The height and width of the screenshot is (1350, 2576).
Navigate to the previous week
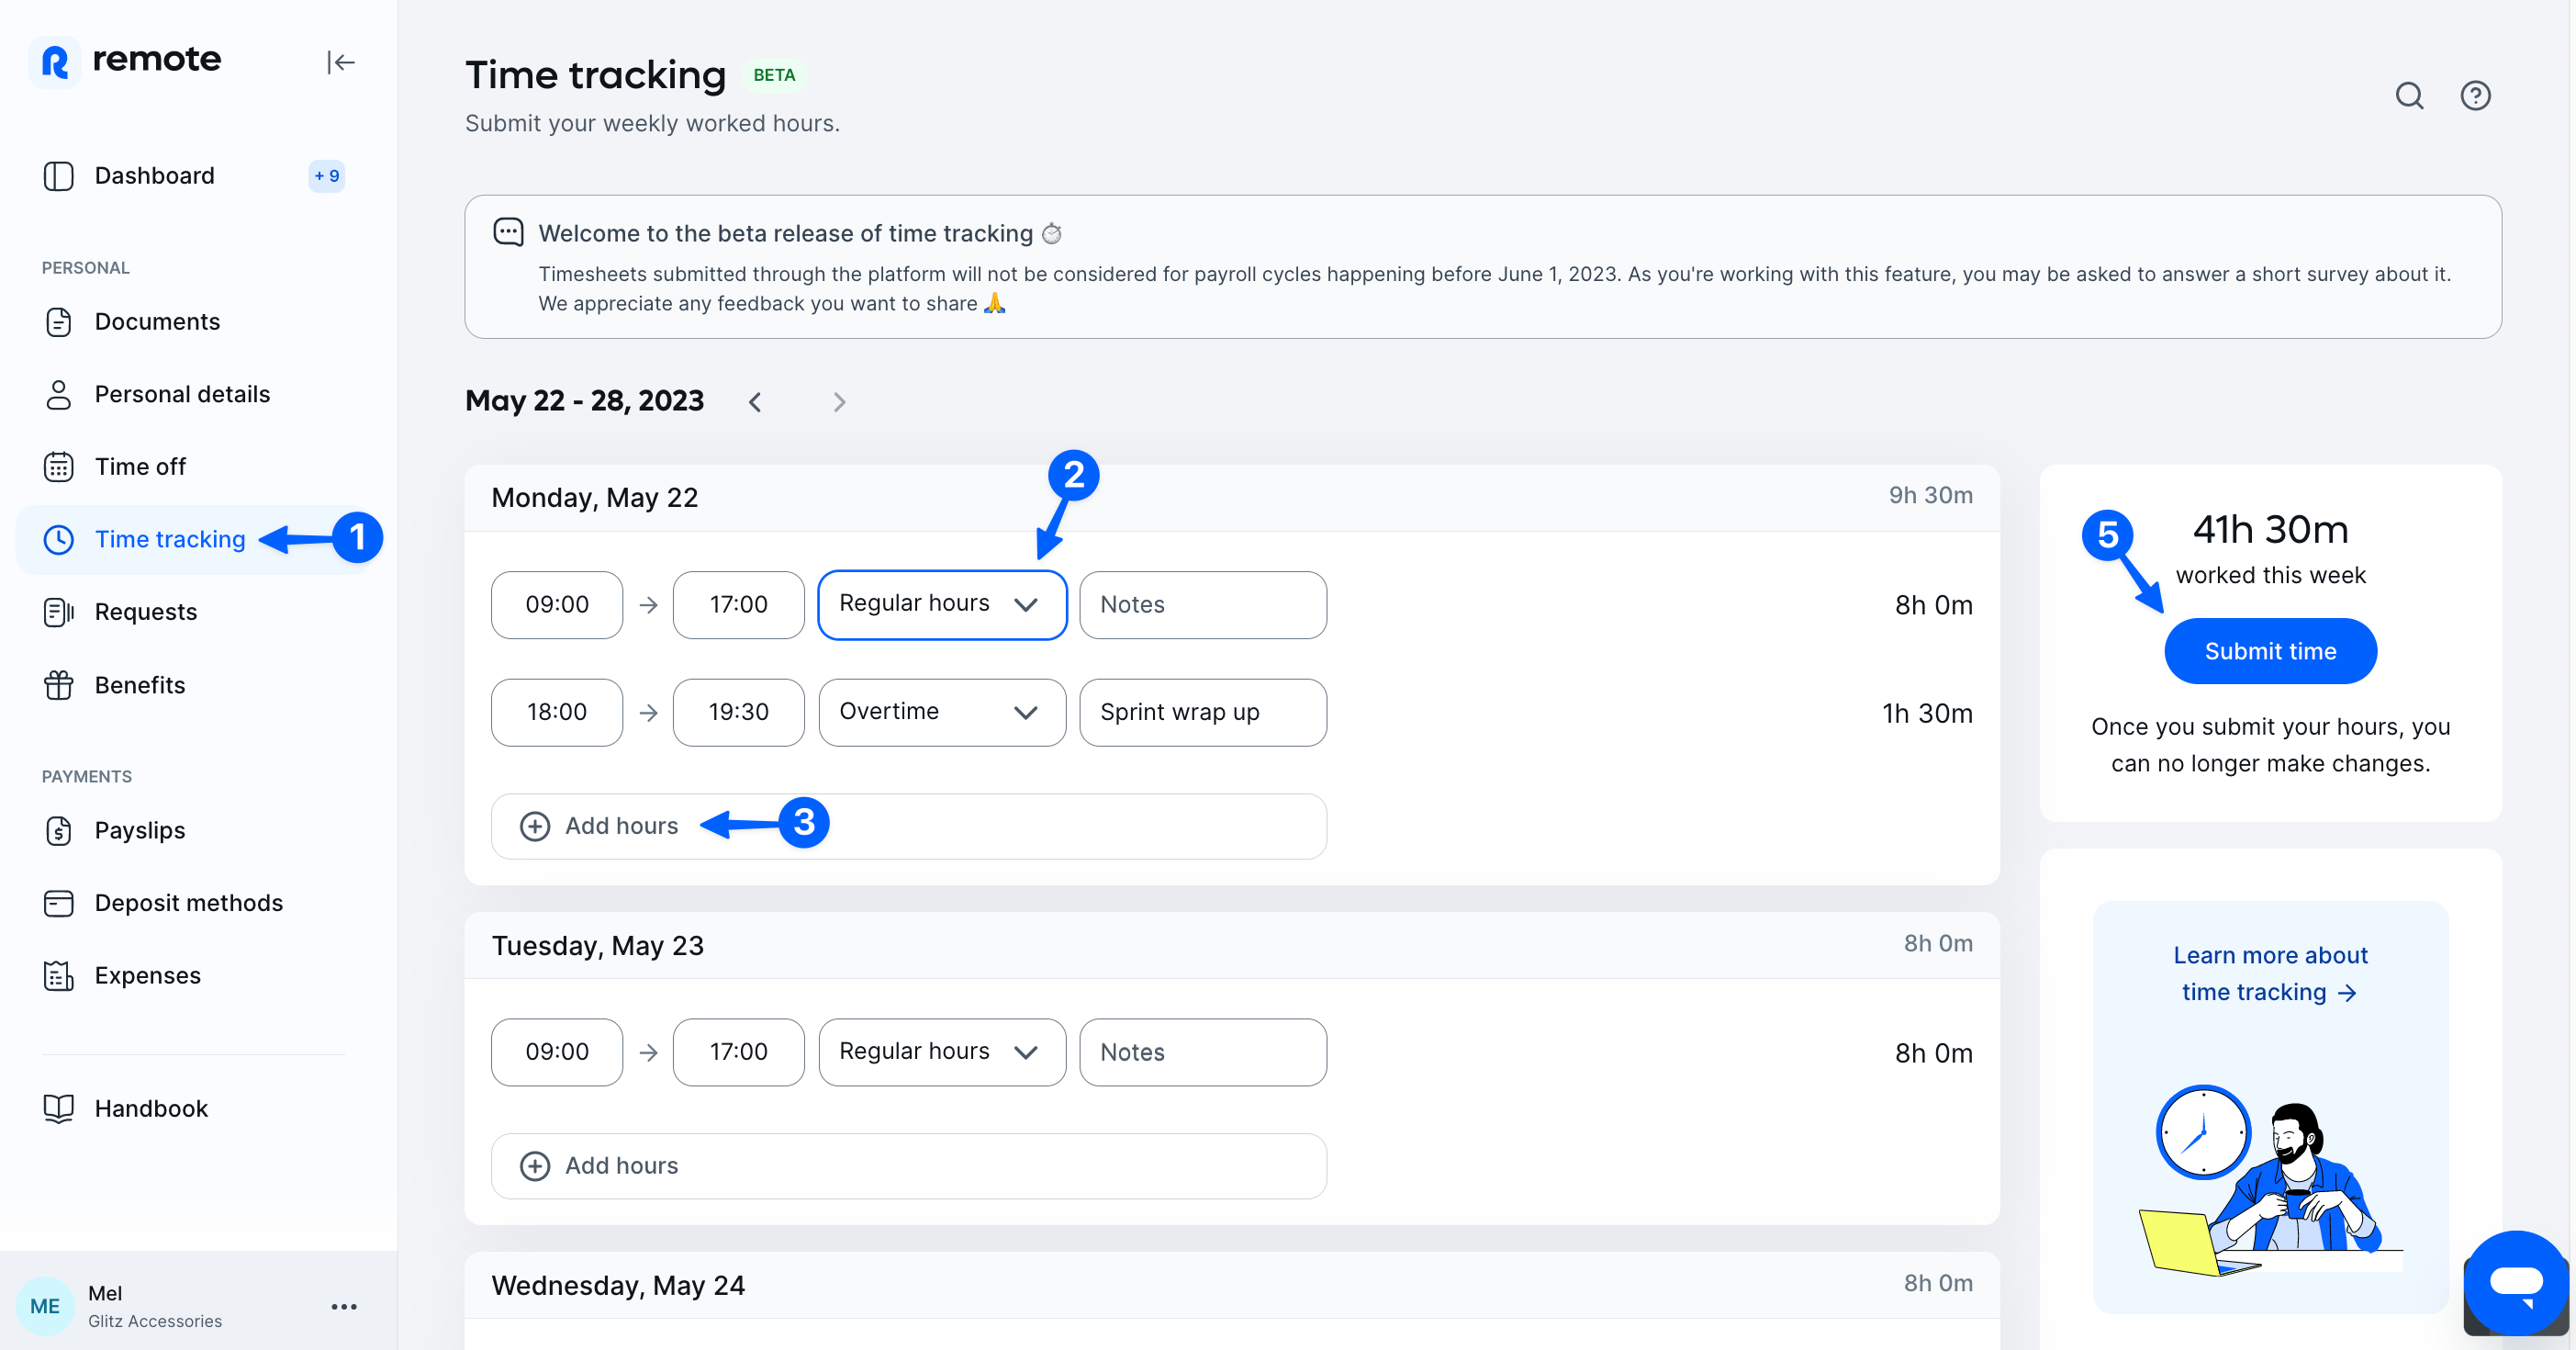pyautogui.click(x=756, y=401)
